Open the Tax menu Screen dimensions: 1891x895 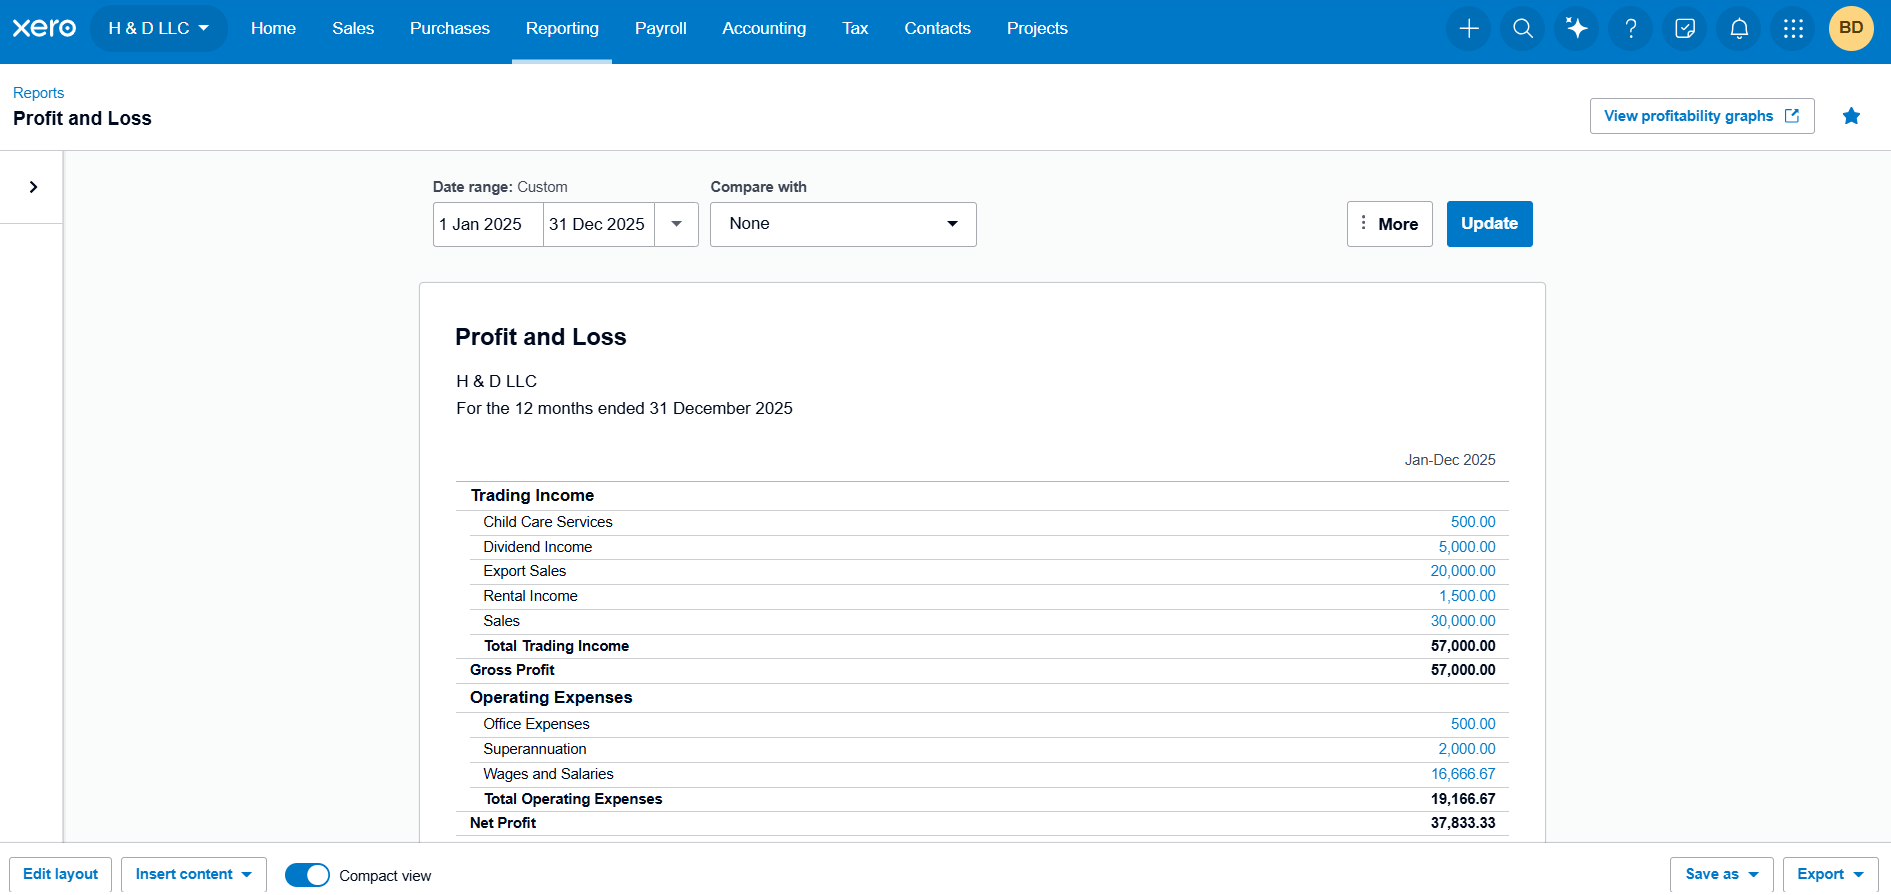[x=855, y=28]
